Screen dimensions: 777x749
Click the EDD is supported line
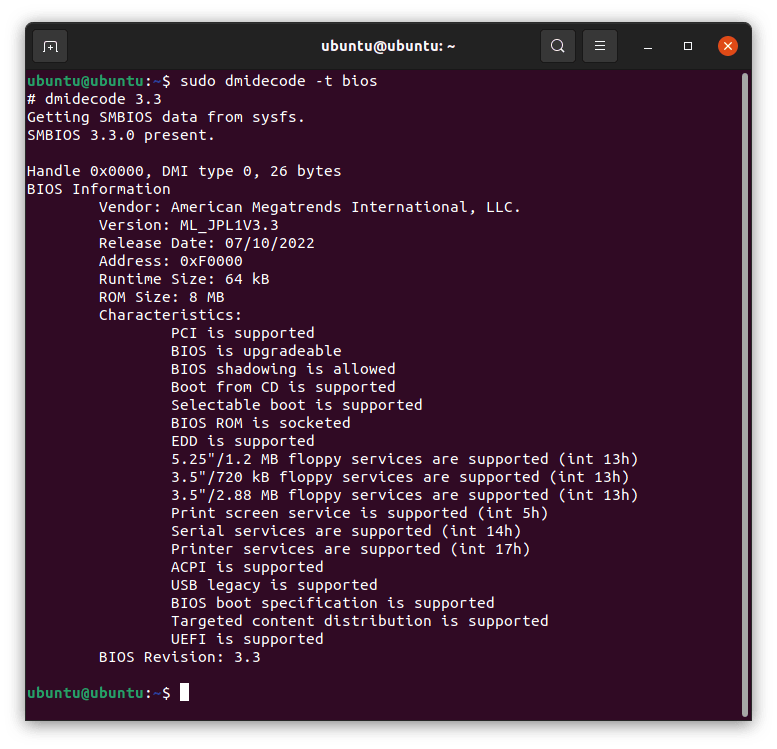pos(243,441)
